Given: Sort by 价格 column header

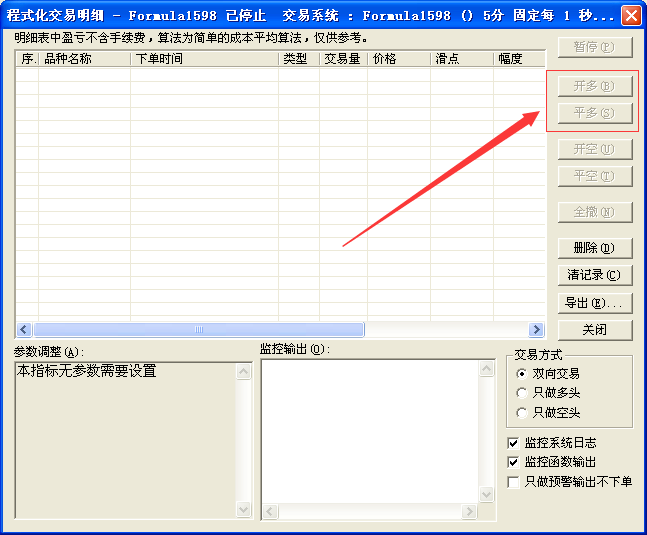Looking at the screenshot, I should 399,59.
